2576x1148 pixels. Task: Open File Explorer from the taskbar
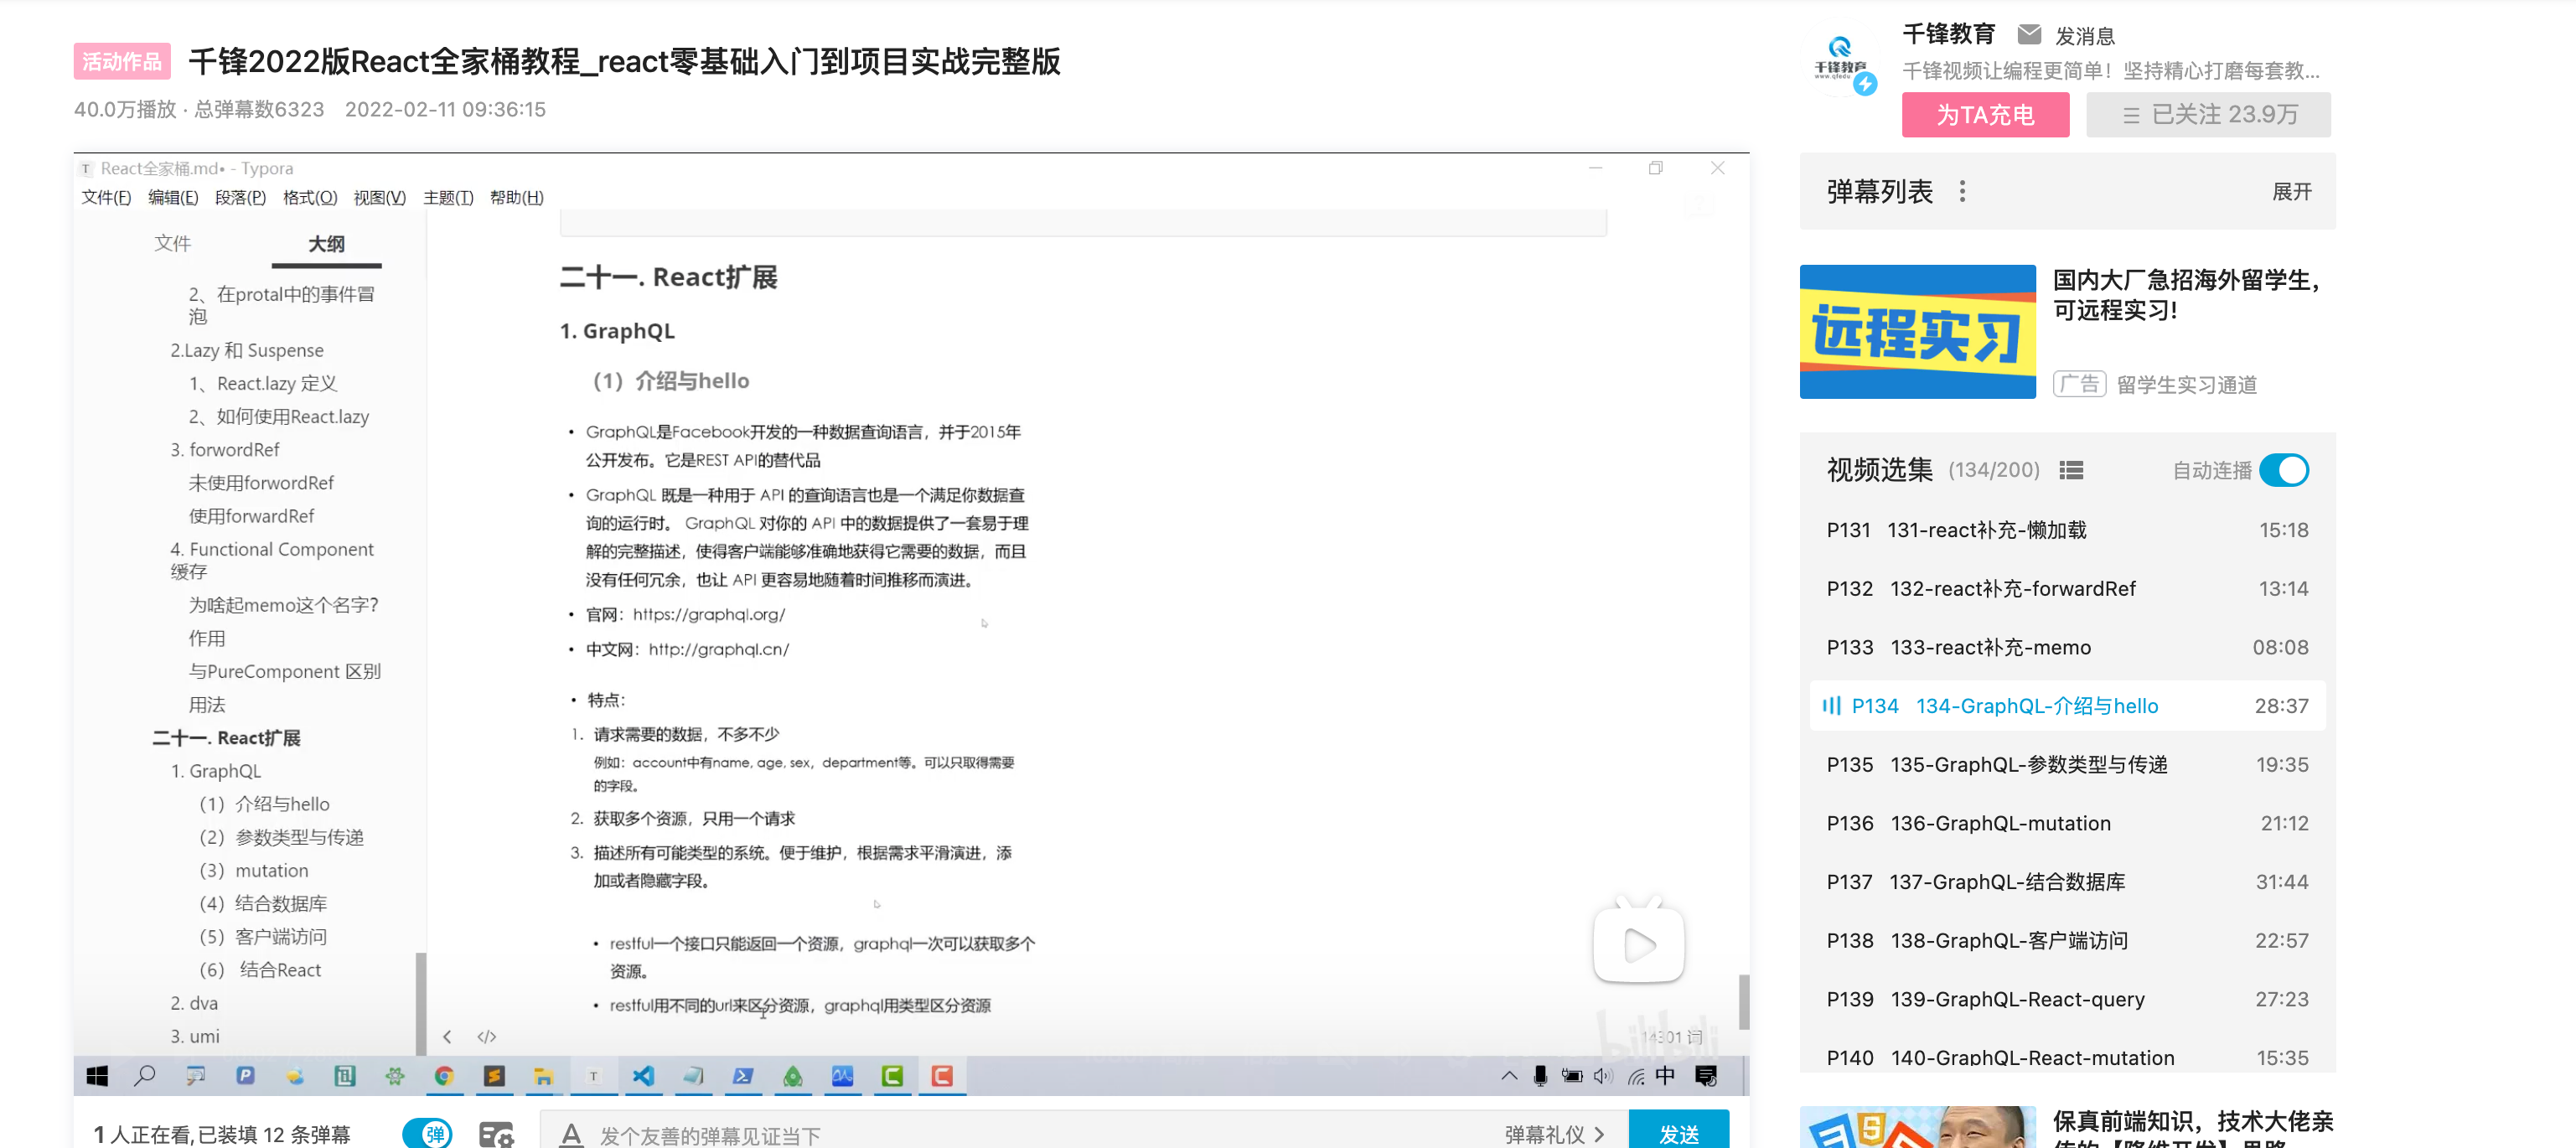543,1076
